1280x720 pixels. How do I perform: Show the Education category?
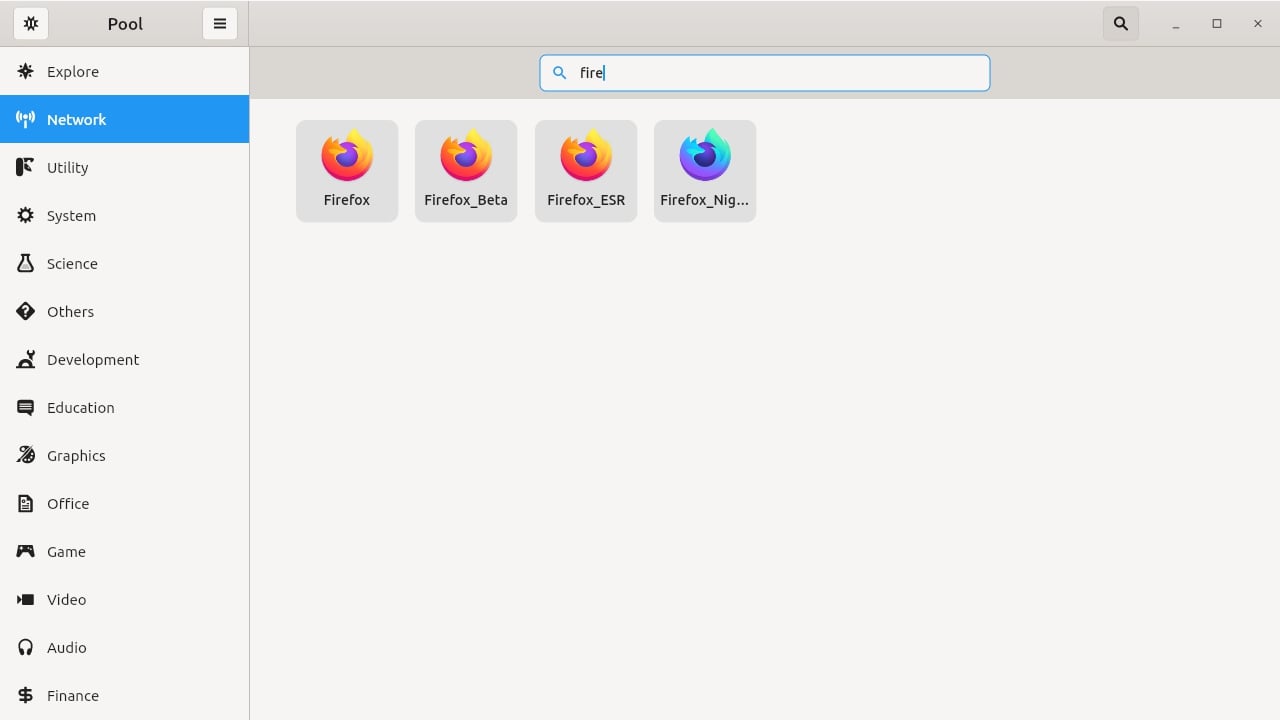pos(124,407)
